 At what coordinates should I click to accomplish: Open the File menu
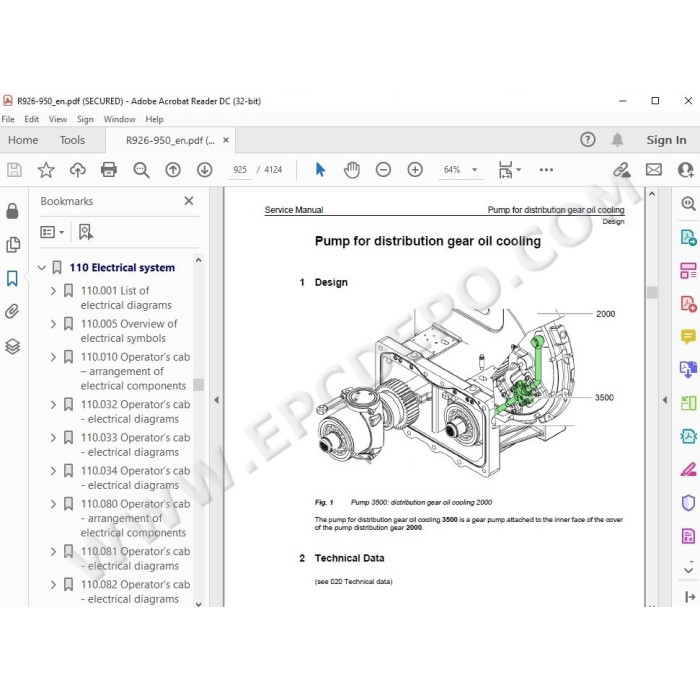(x=8, y=119)
